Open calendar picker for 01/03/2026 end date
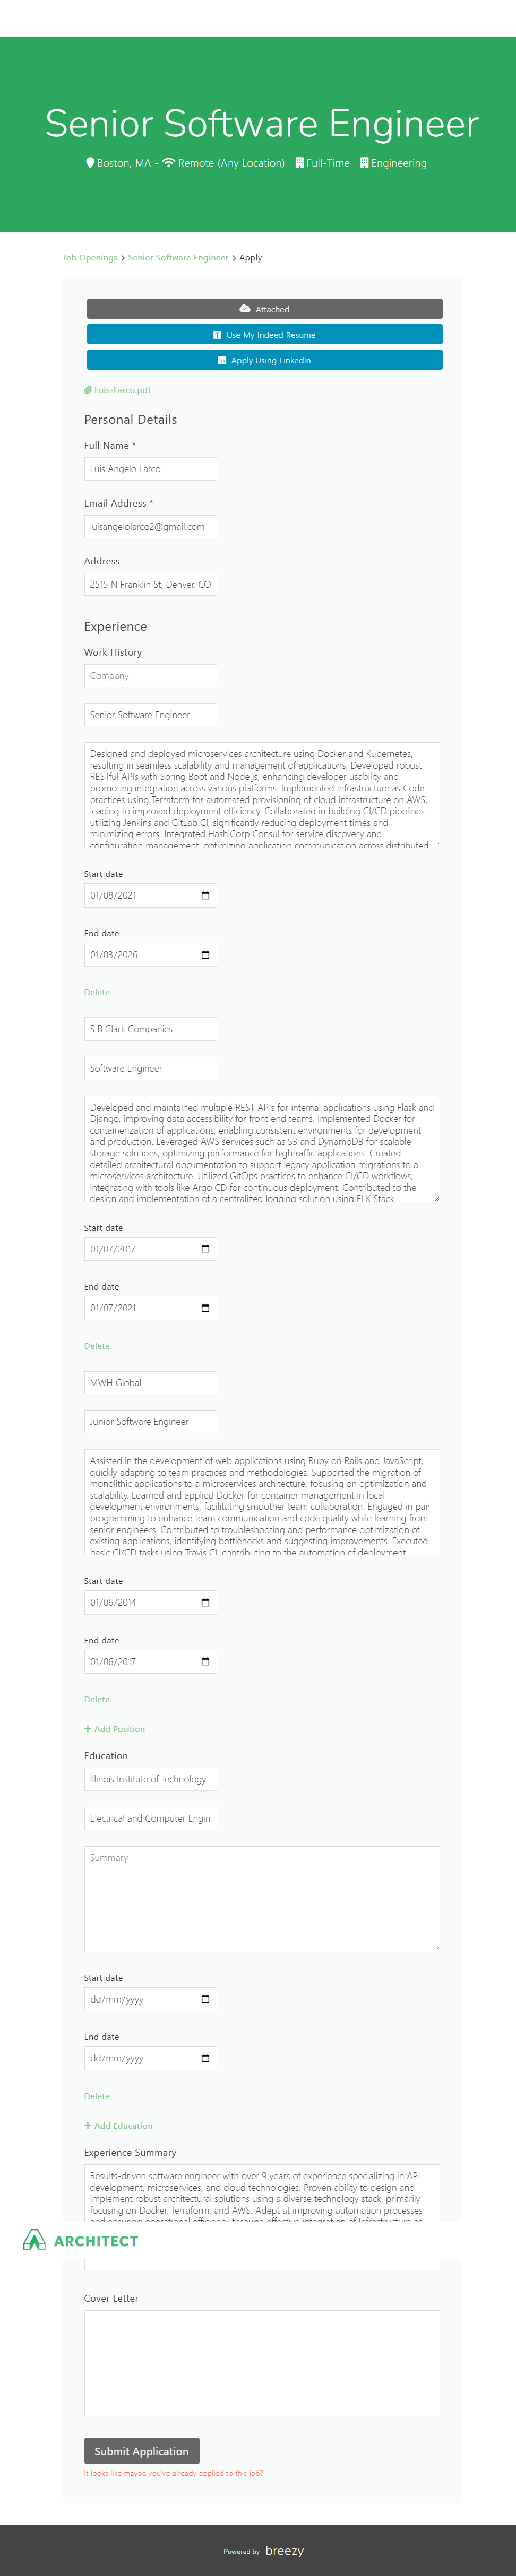Viewport: 516px width, 2576px height. pos(205,955)
